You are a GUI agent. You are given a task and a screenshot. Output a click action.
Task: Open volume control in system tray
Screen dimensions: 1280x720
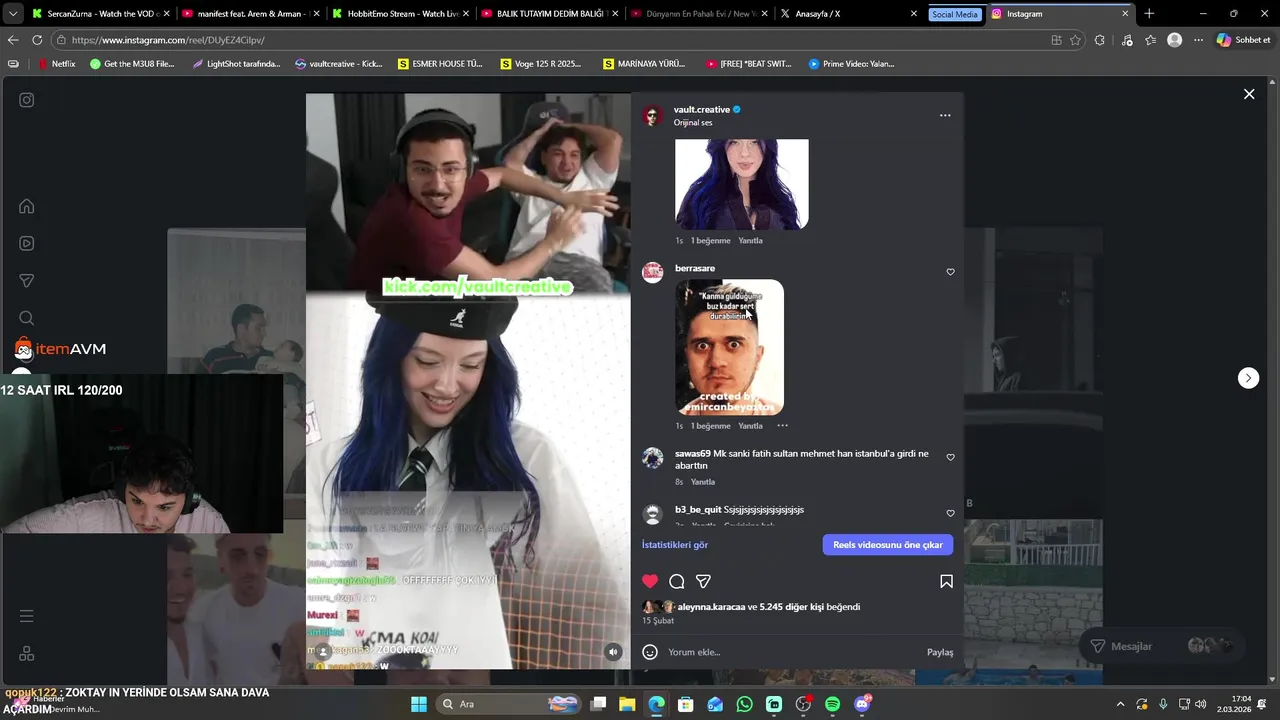coord(1200,704)
